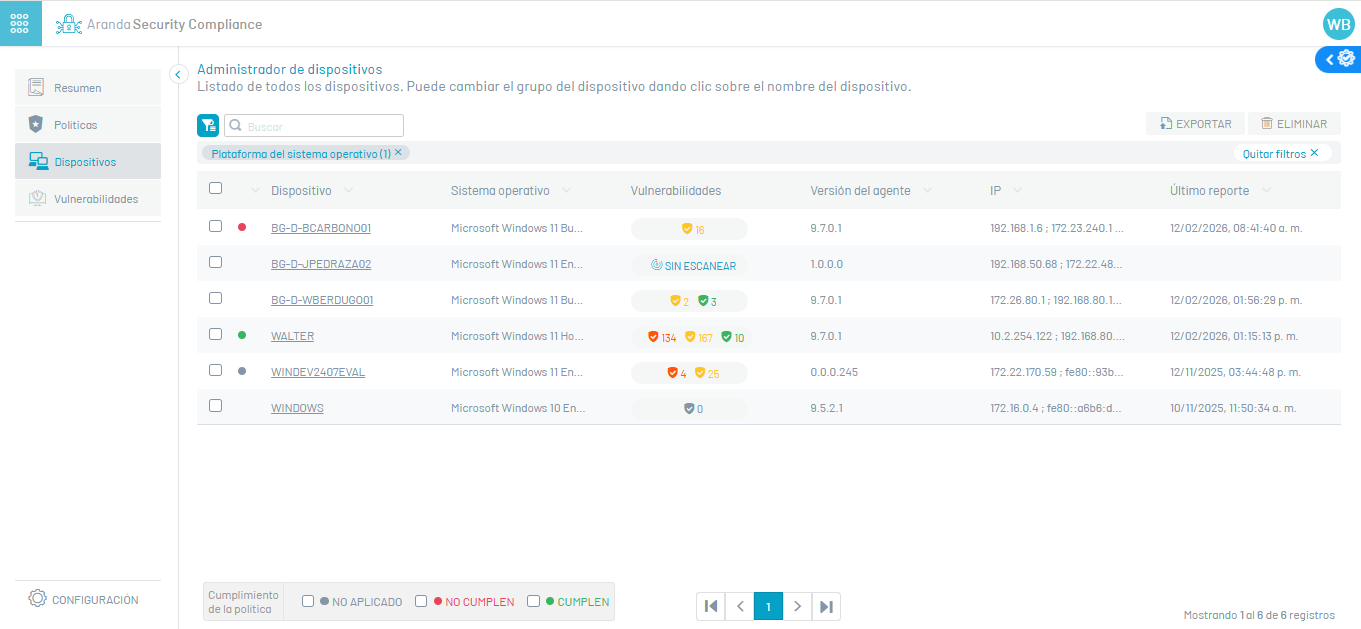The height and width of the screenshot is (629, 1361).
Task: Remove the Plataforma del sistema operativo filter chip
Action: [x=398, y=153]
